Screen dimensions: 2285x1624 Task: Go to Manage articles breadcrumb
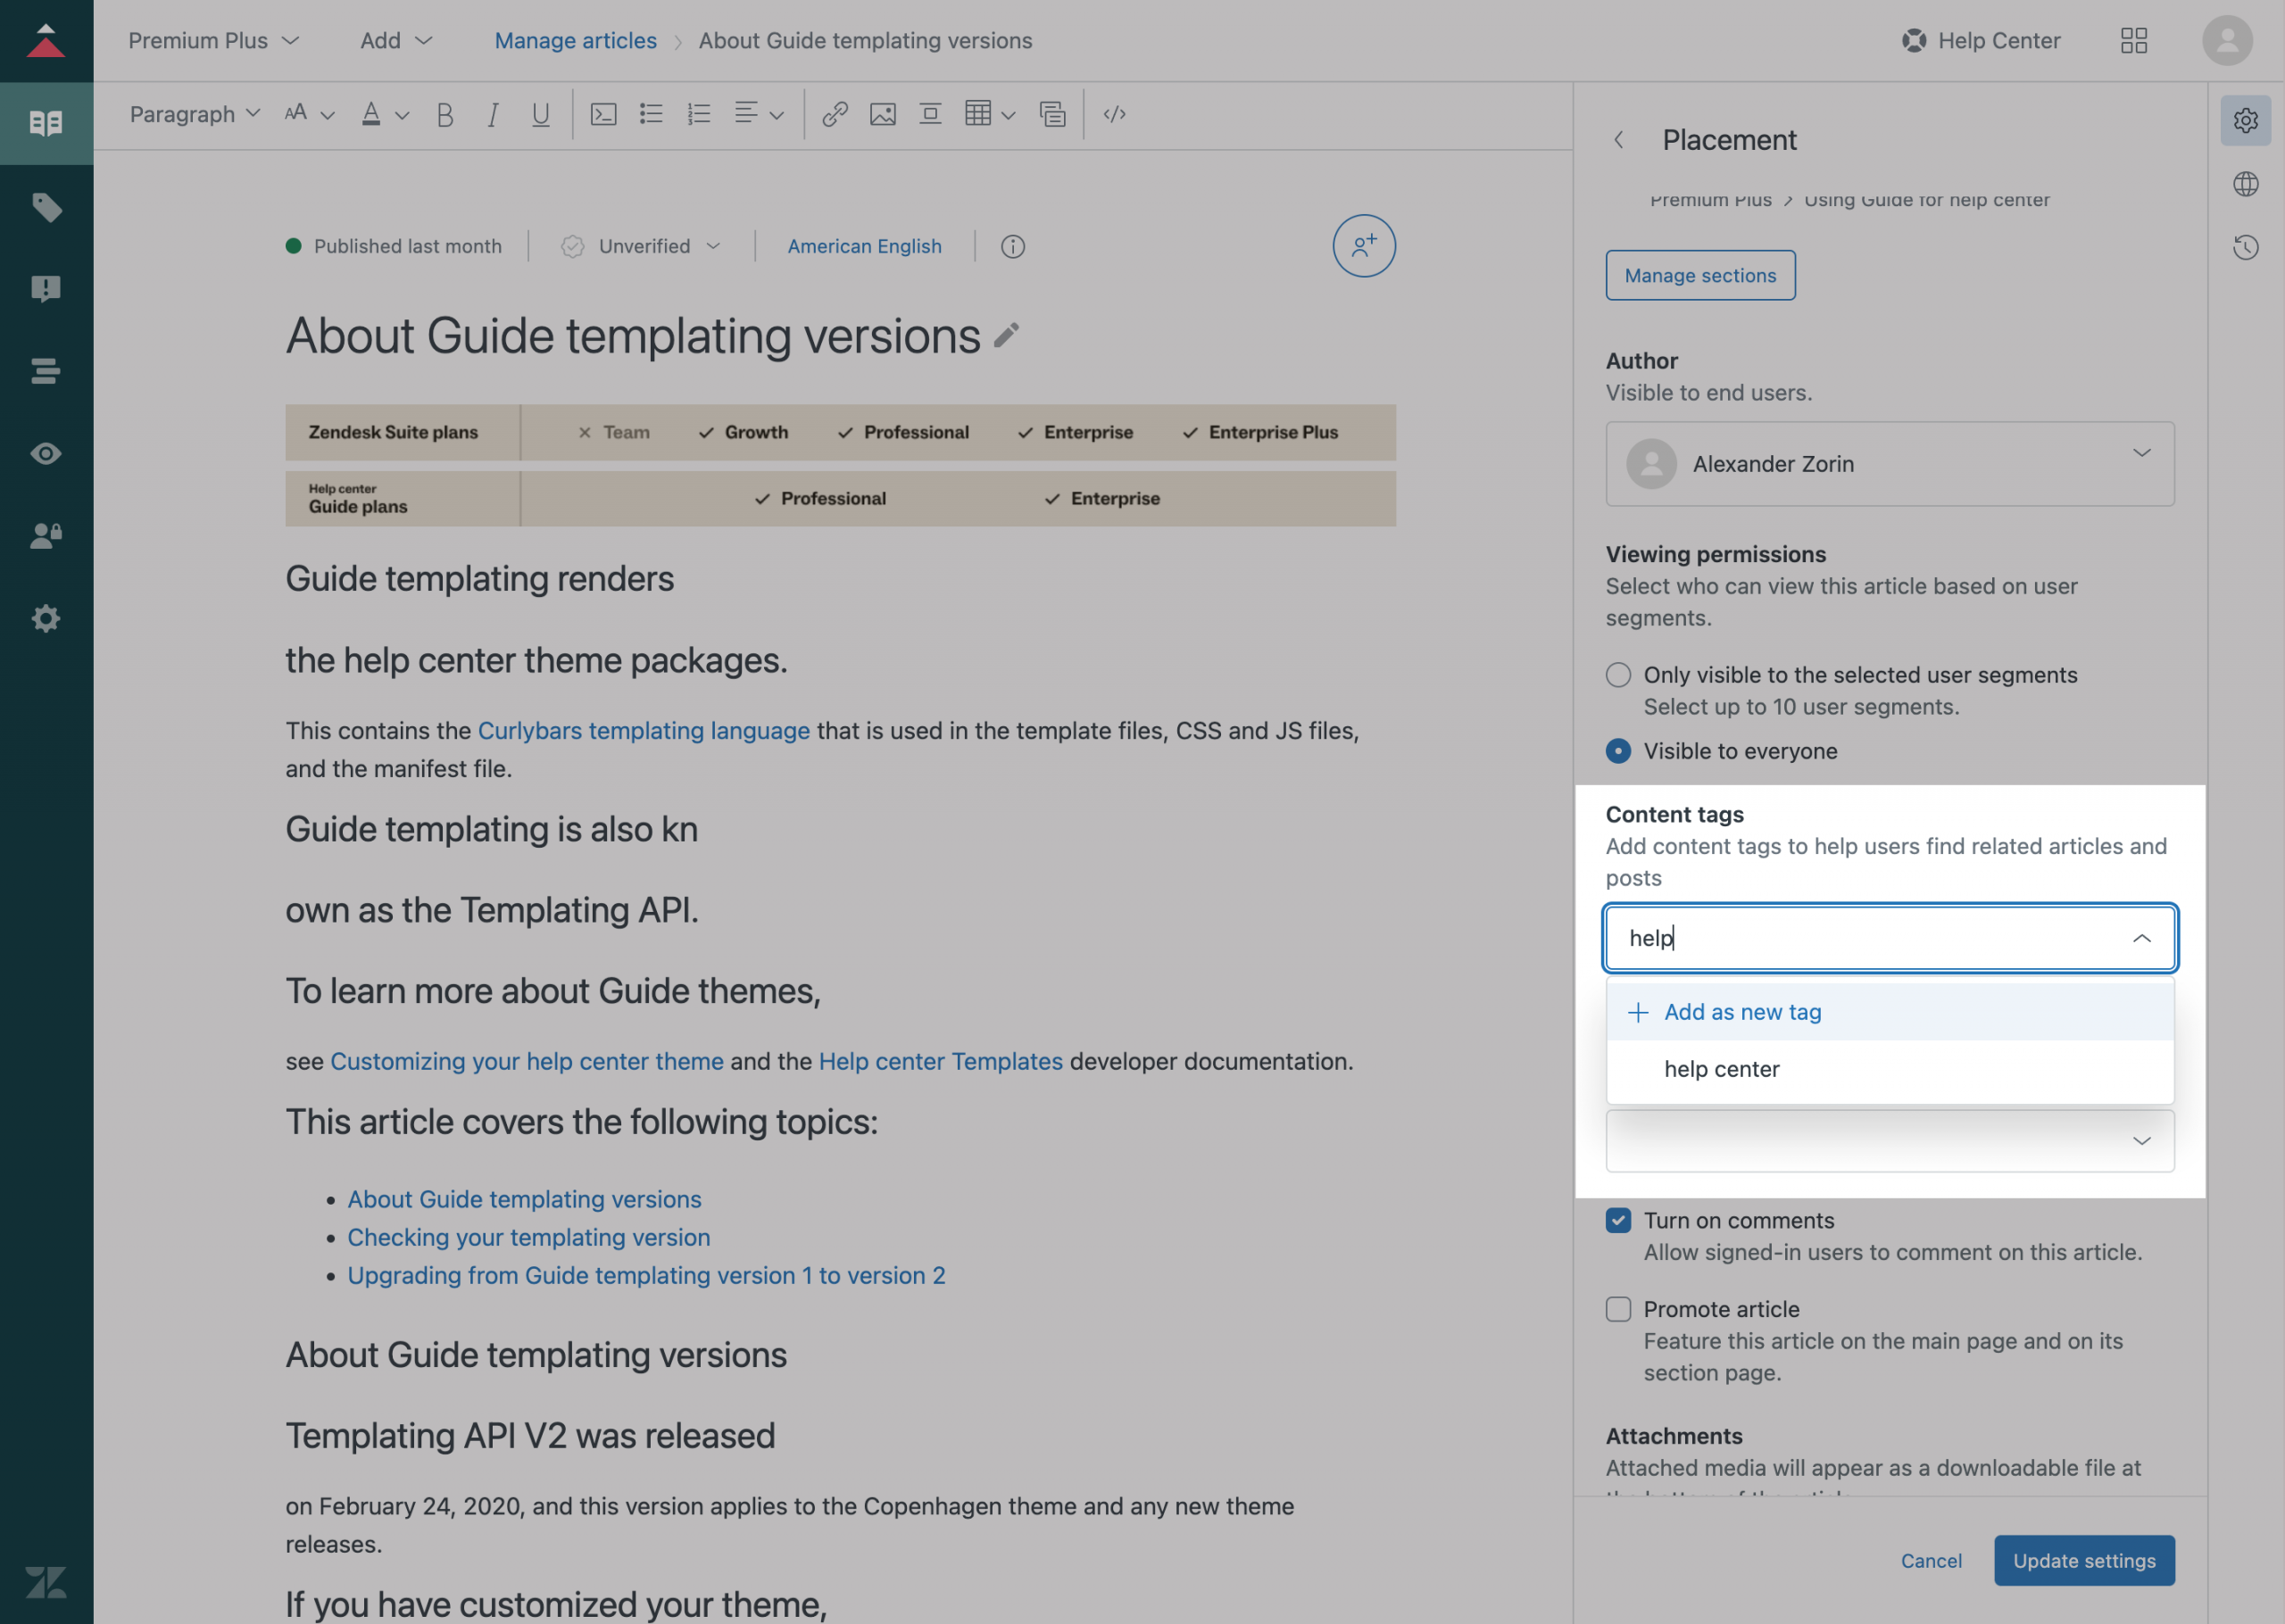[x=575, y=40]
